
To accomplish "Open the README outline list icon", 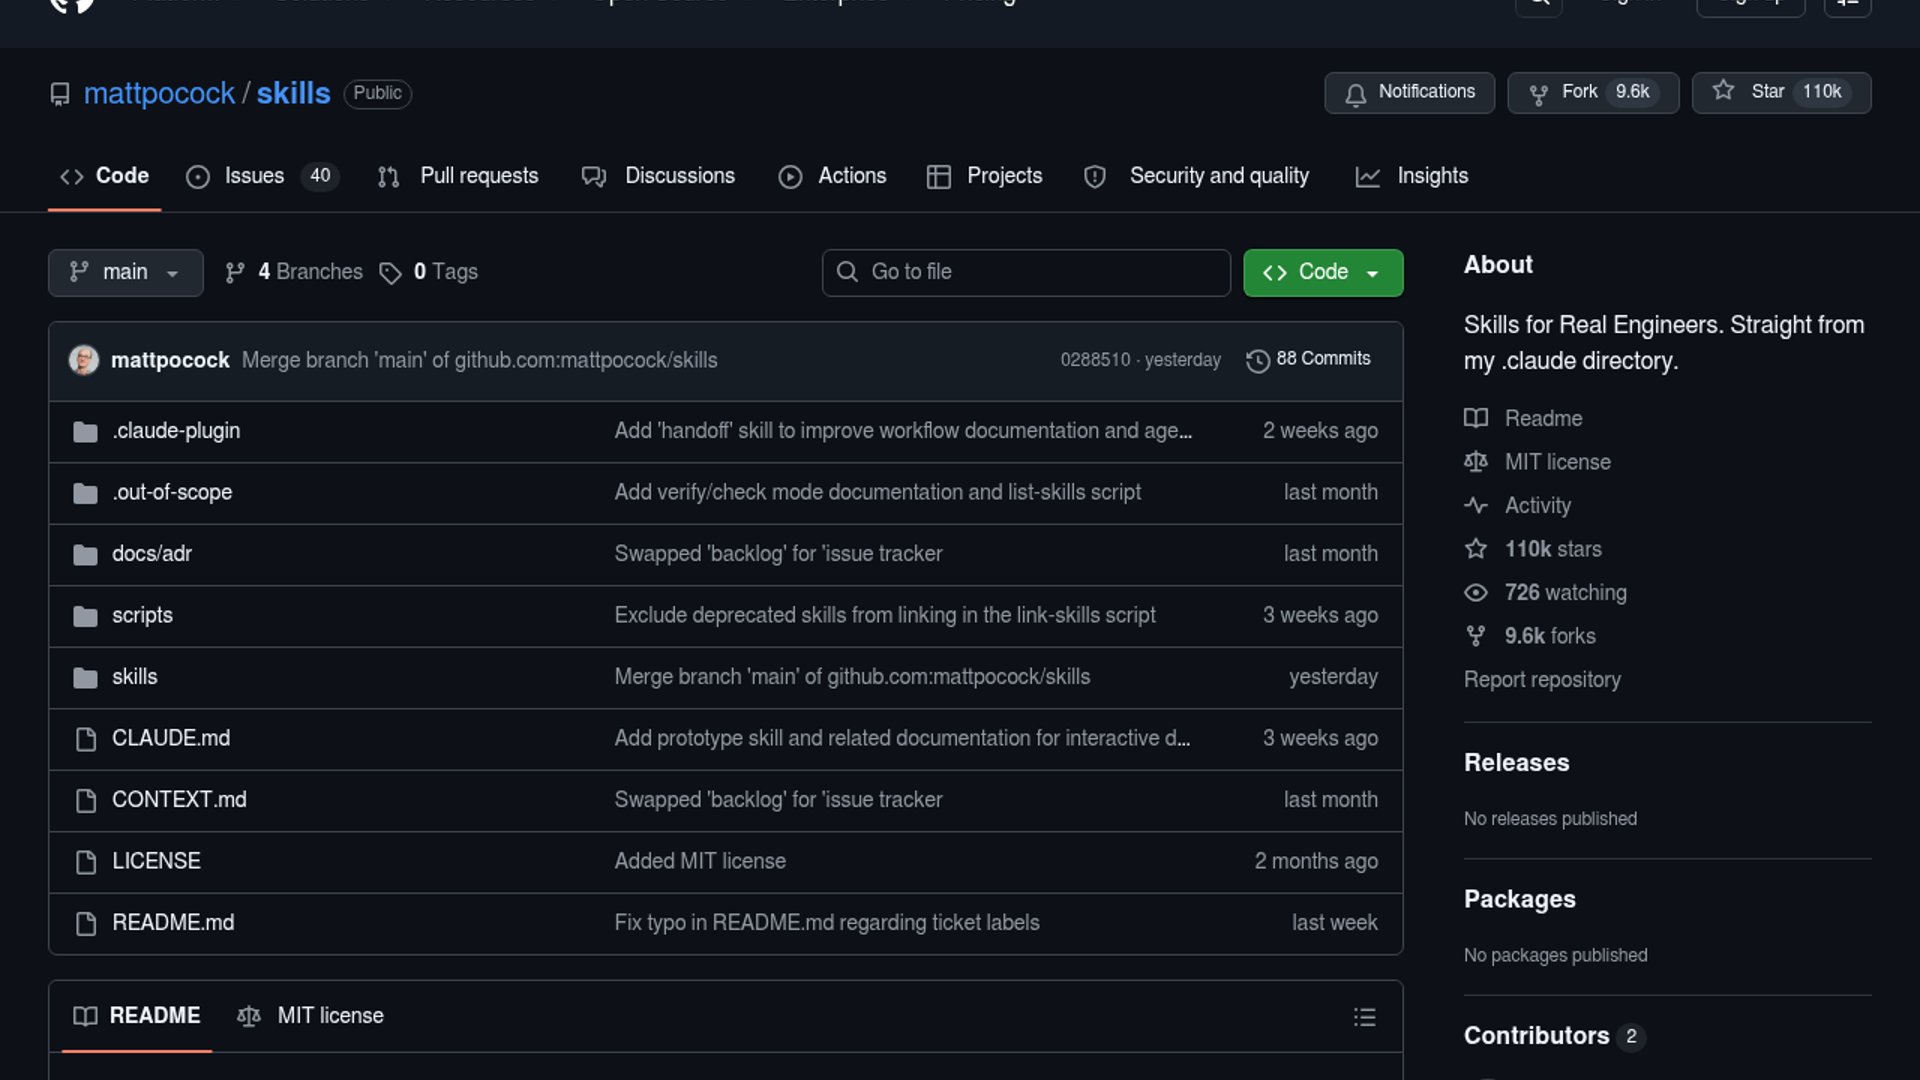I will coord(1365,1017).
